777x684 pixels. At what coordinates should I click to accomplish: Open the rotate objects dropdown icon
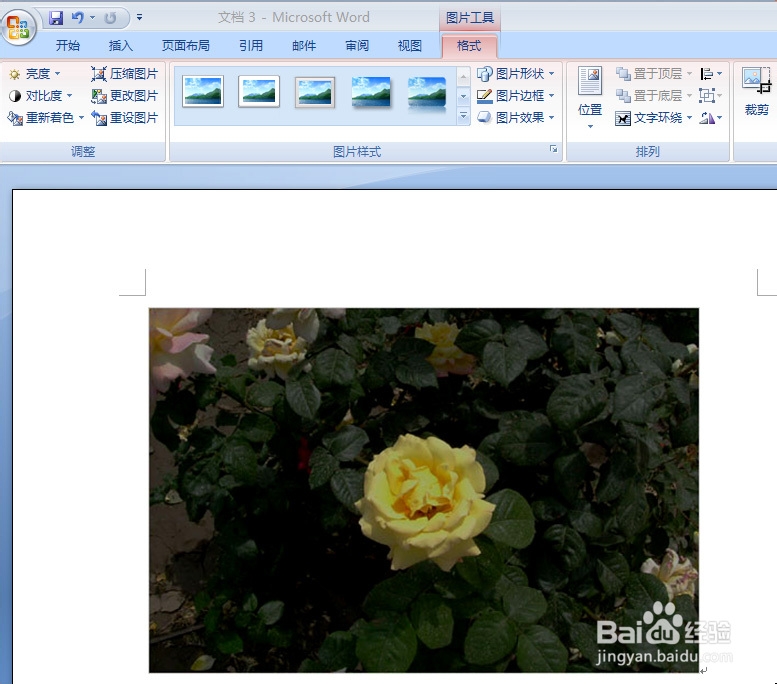point(711,118)
